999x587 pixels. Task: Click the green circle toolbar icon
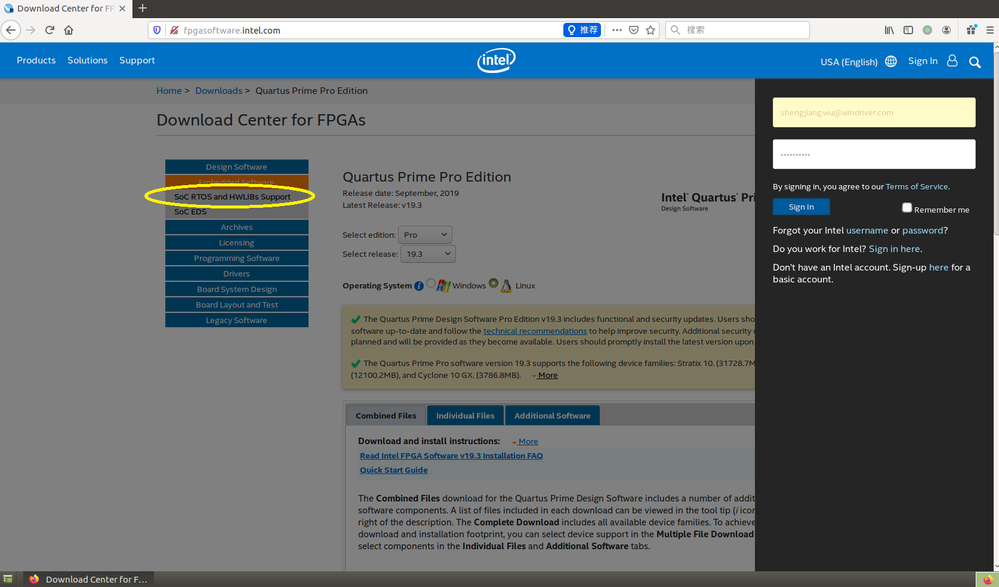click(928, 30)
